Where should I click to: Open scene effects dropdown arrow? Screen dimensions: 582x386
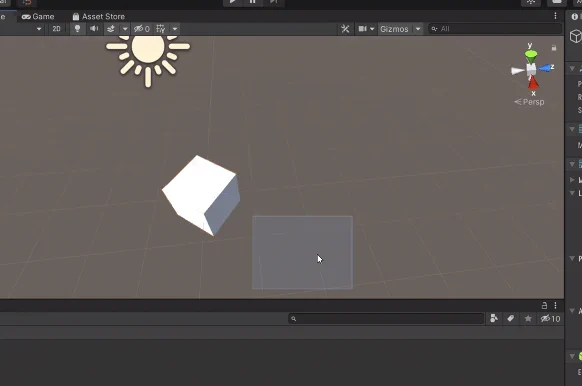click(x=125, y=29)
